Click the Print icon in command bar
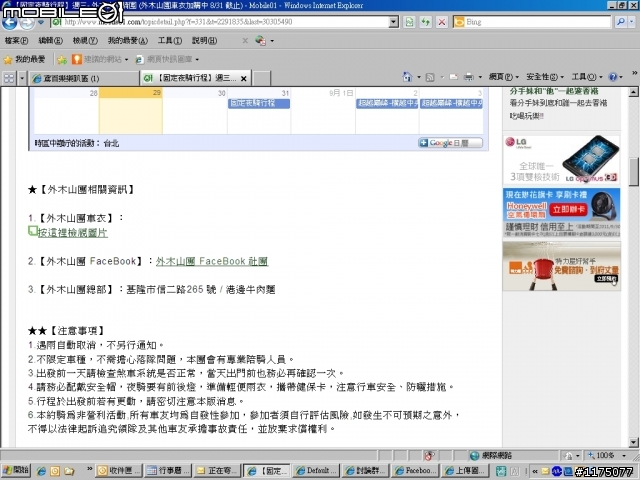Viewport: 640px width, 480px height. (x=470, y=77)
